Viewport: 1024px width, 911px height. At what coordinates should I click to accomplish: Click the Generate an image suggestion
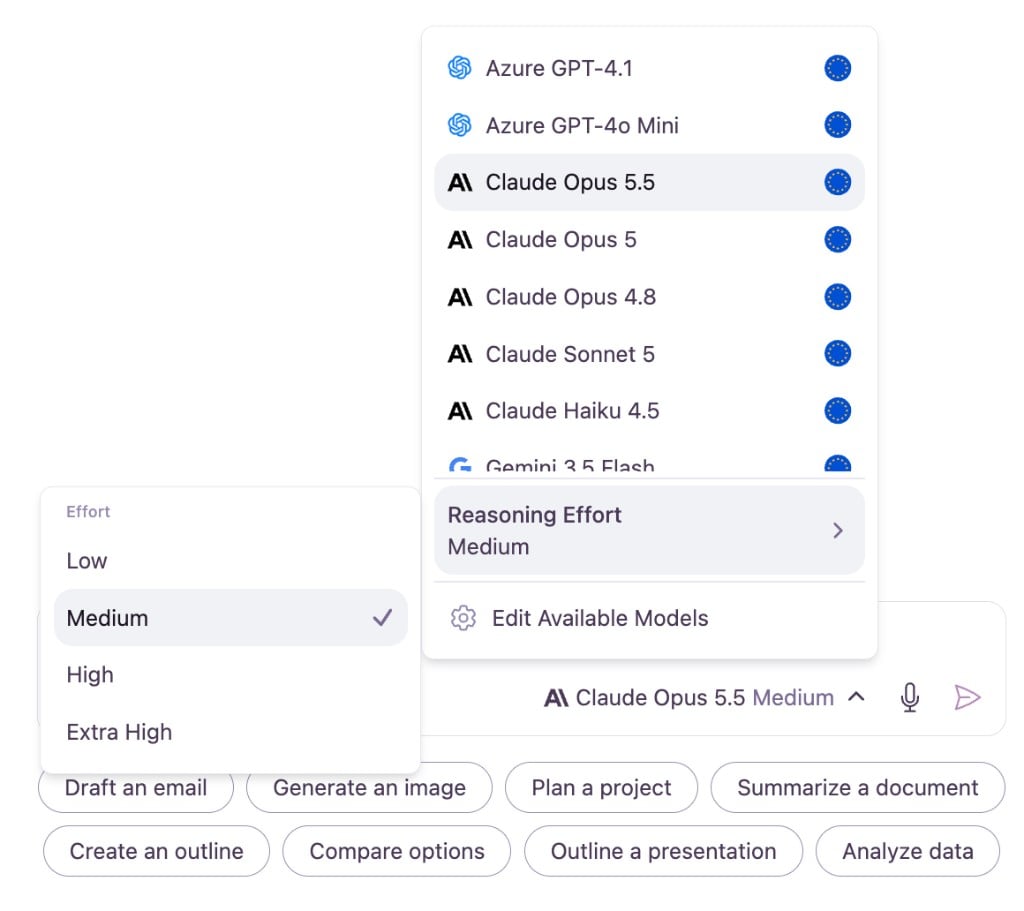(369, 788)
